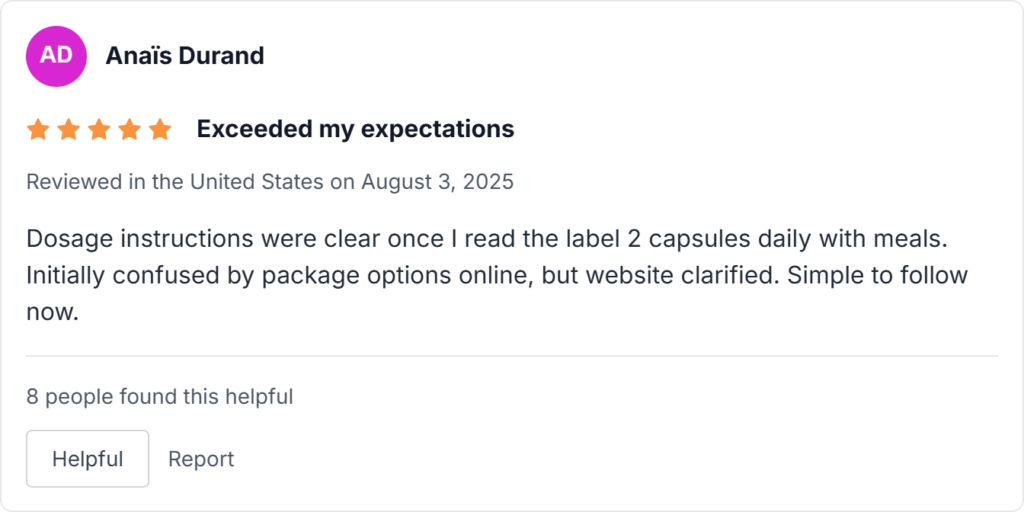The width and height of the screenshot is (1024, 512).
Task: Select the fourth rating star
Action: 130,129
